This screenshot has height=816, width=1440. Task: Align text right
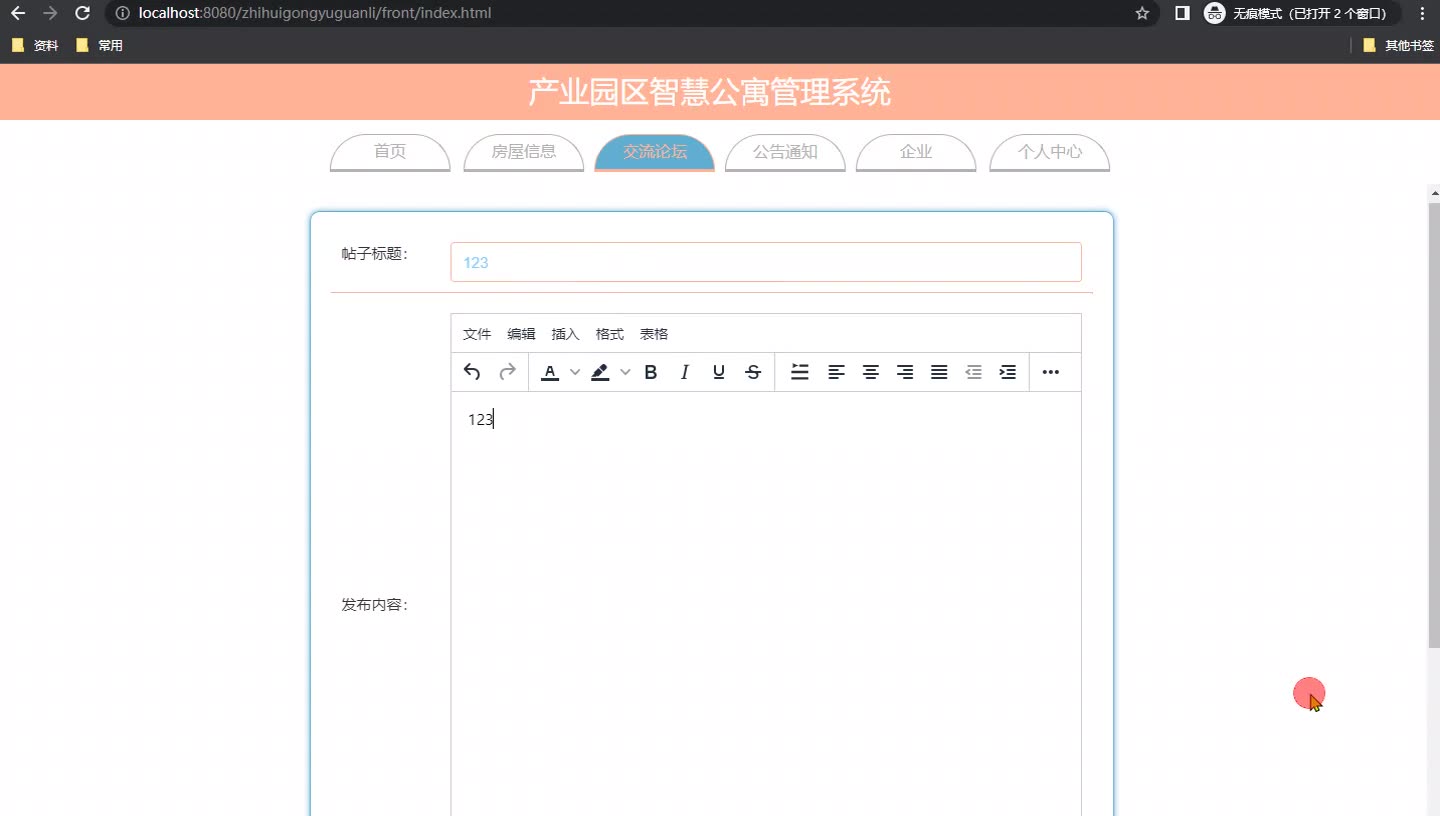[905, 372]
